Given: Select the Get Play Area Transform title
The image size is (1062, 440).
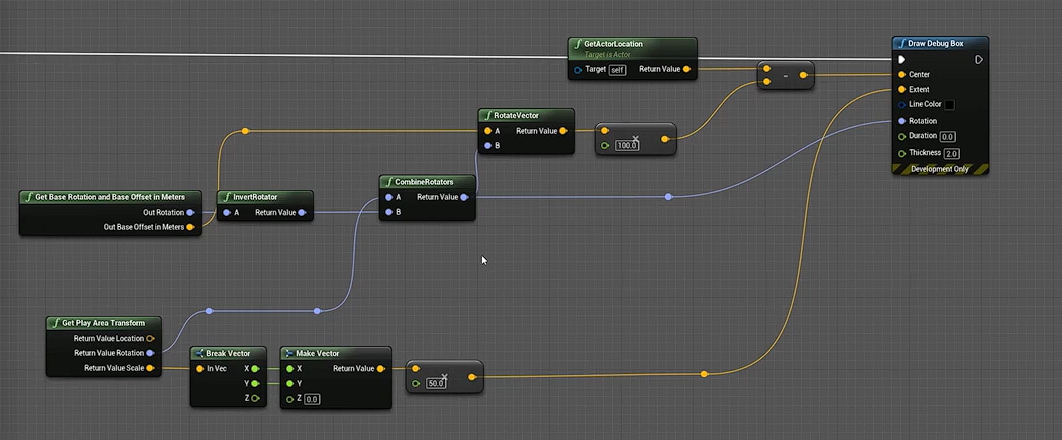Looking at the screenshot, I should (x=103, y=323).
